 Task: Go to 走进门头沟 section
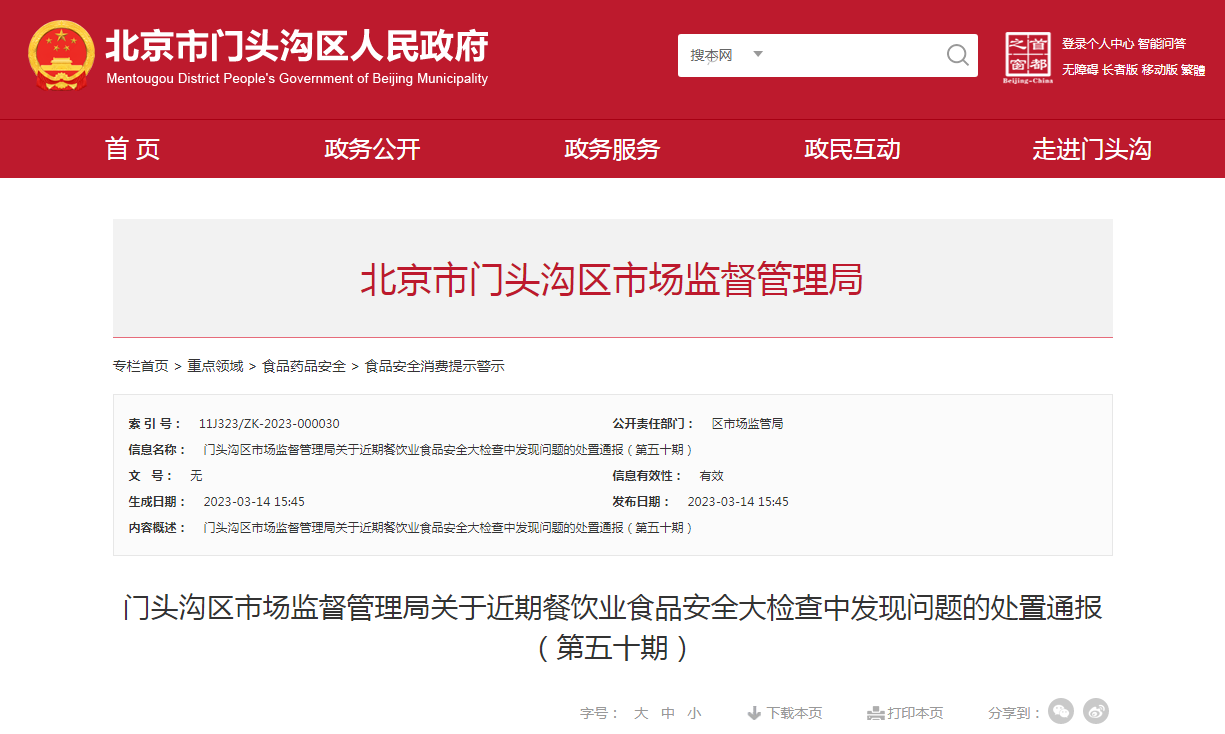point(1092,149)
